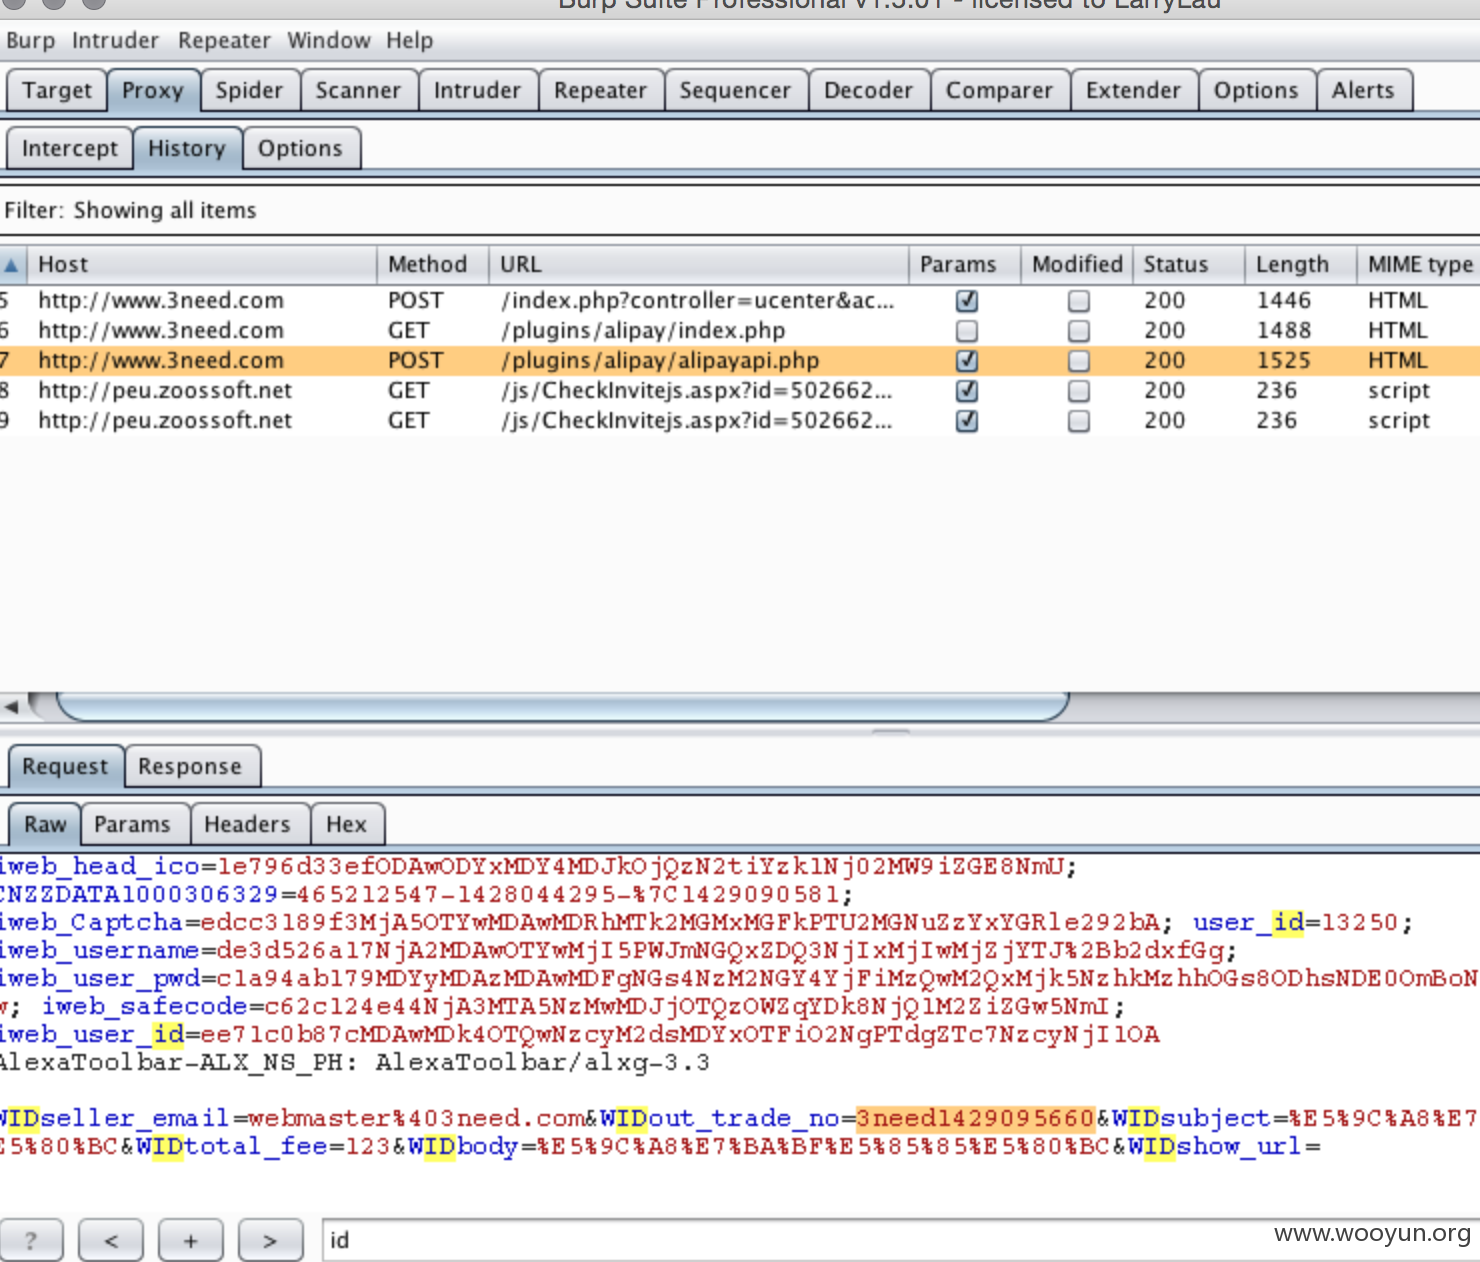Screen dimensions: 1480x1262
Task: Sort by the URL column header
Action: [698, 264]
